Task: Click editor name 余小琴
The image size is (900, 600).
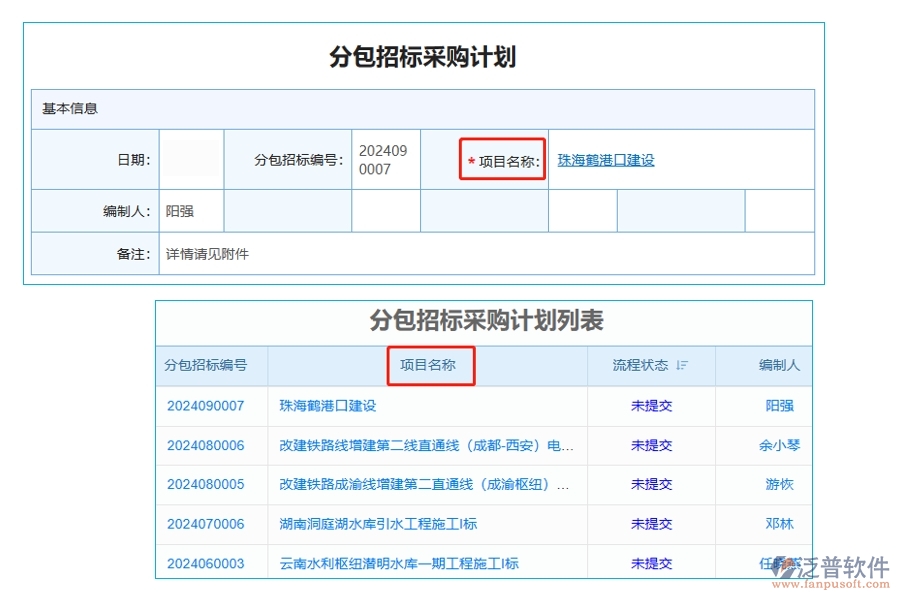Action: pyautogui.click(x=779, y=445)
